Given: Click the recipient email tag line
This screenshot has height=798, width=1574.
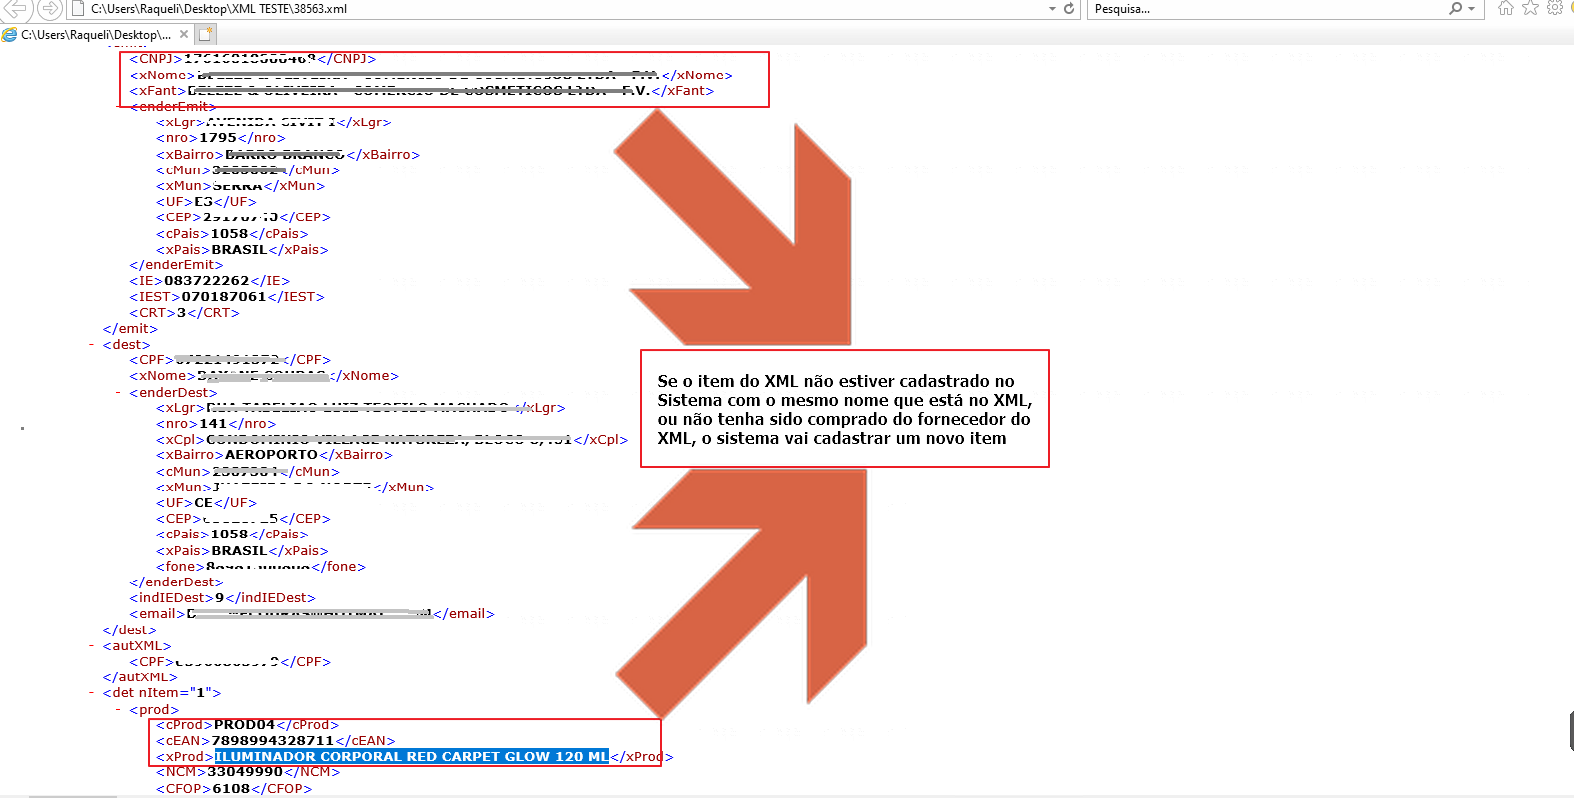Looking at the screenshot, I should pyautogui.click(x=312, y=614).
